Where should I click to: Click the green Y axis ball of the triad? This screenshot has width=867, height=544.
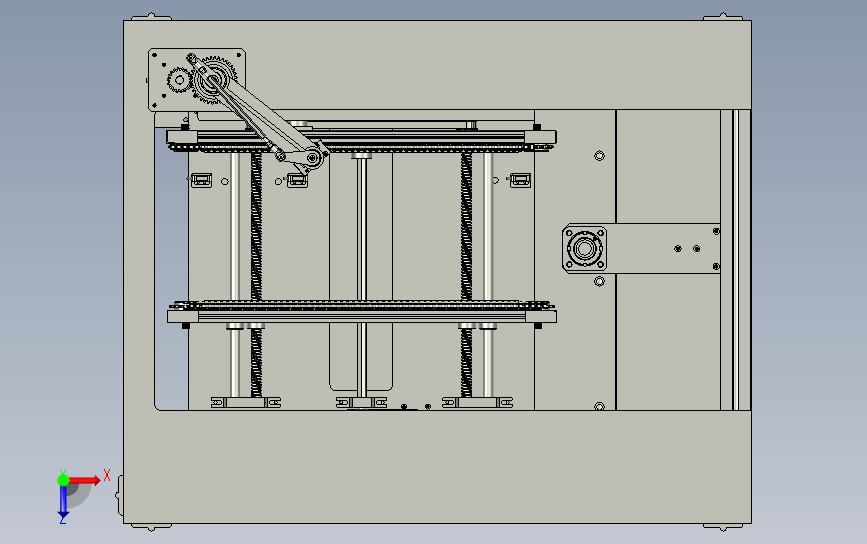tap(63, 480)
